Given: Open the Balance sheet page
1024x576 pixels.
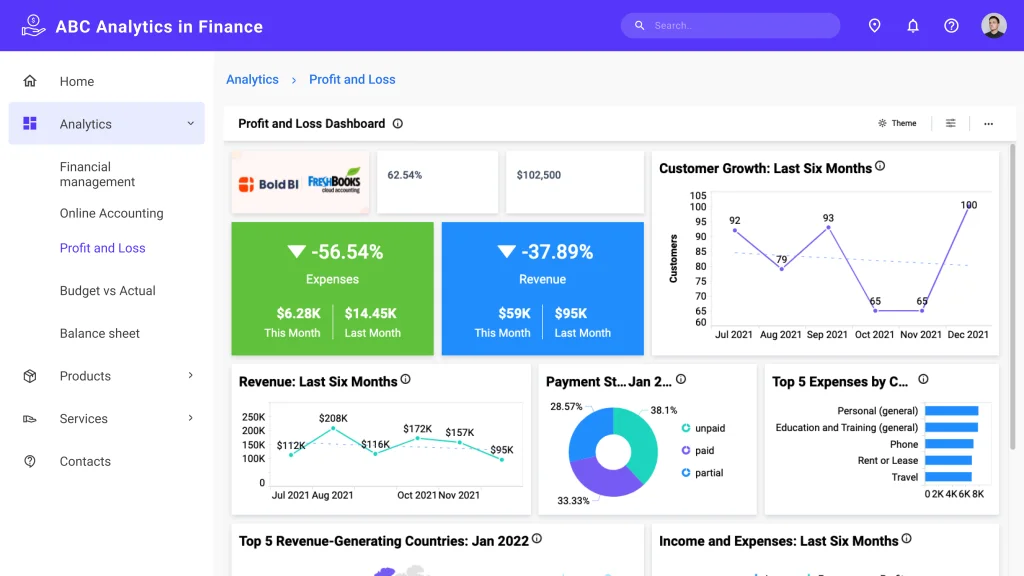Looking at the screenshot, I should click(x=99, y=333).
